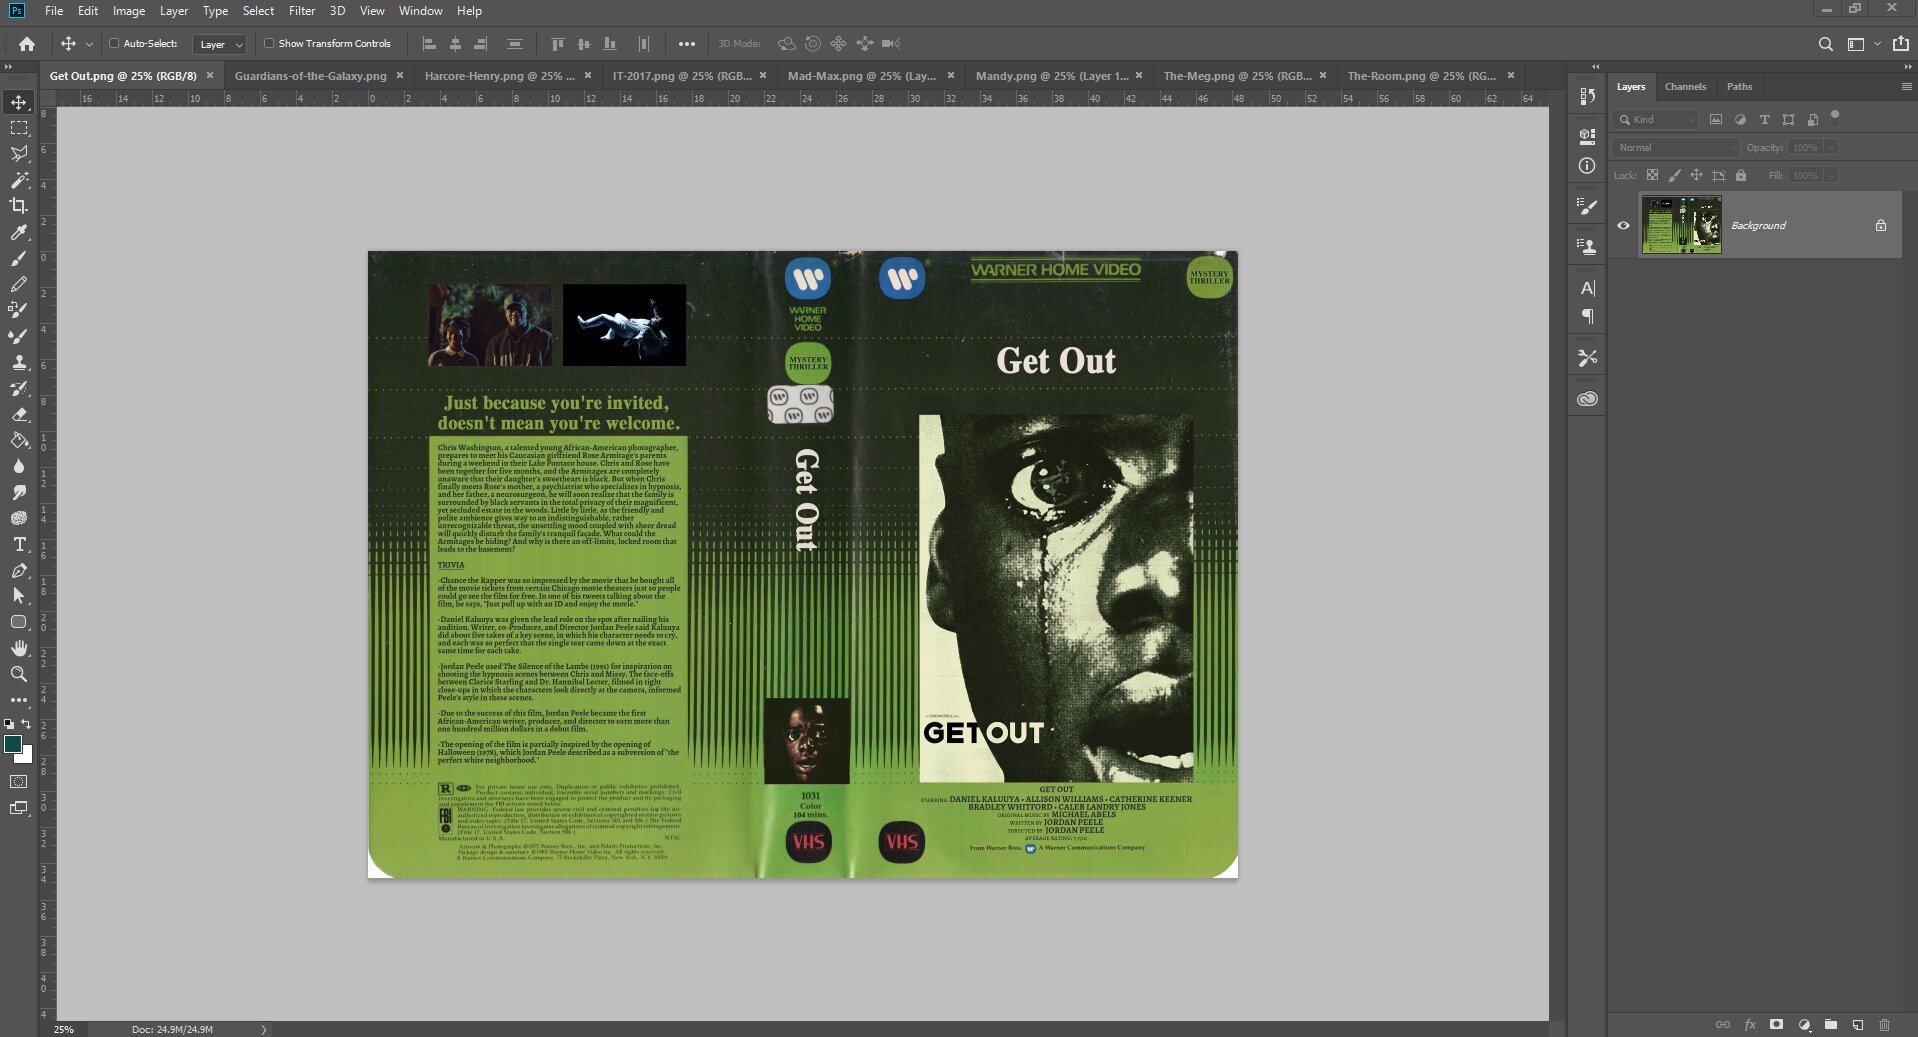Open the Opacity dropdown
1918x1037 pixels.
tap(1831, 147)
